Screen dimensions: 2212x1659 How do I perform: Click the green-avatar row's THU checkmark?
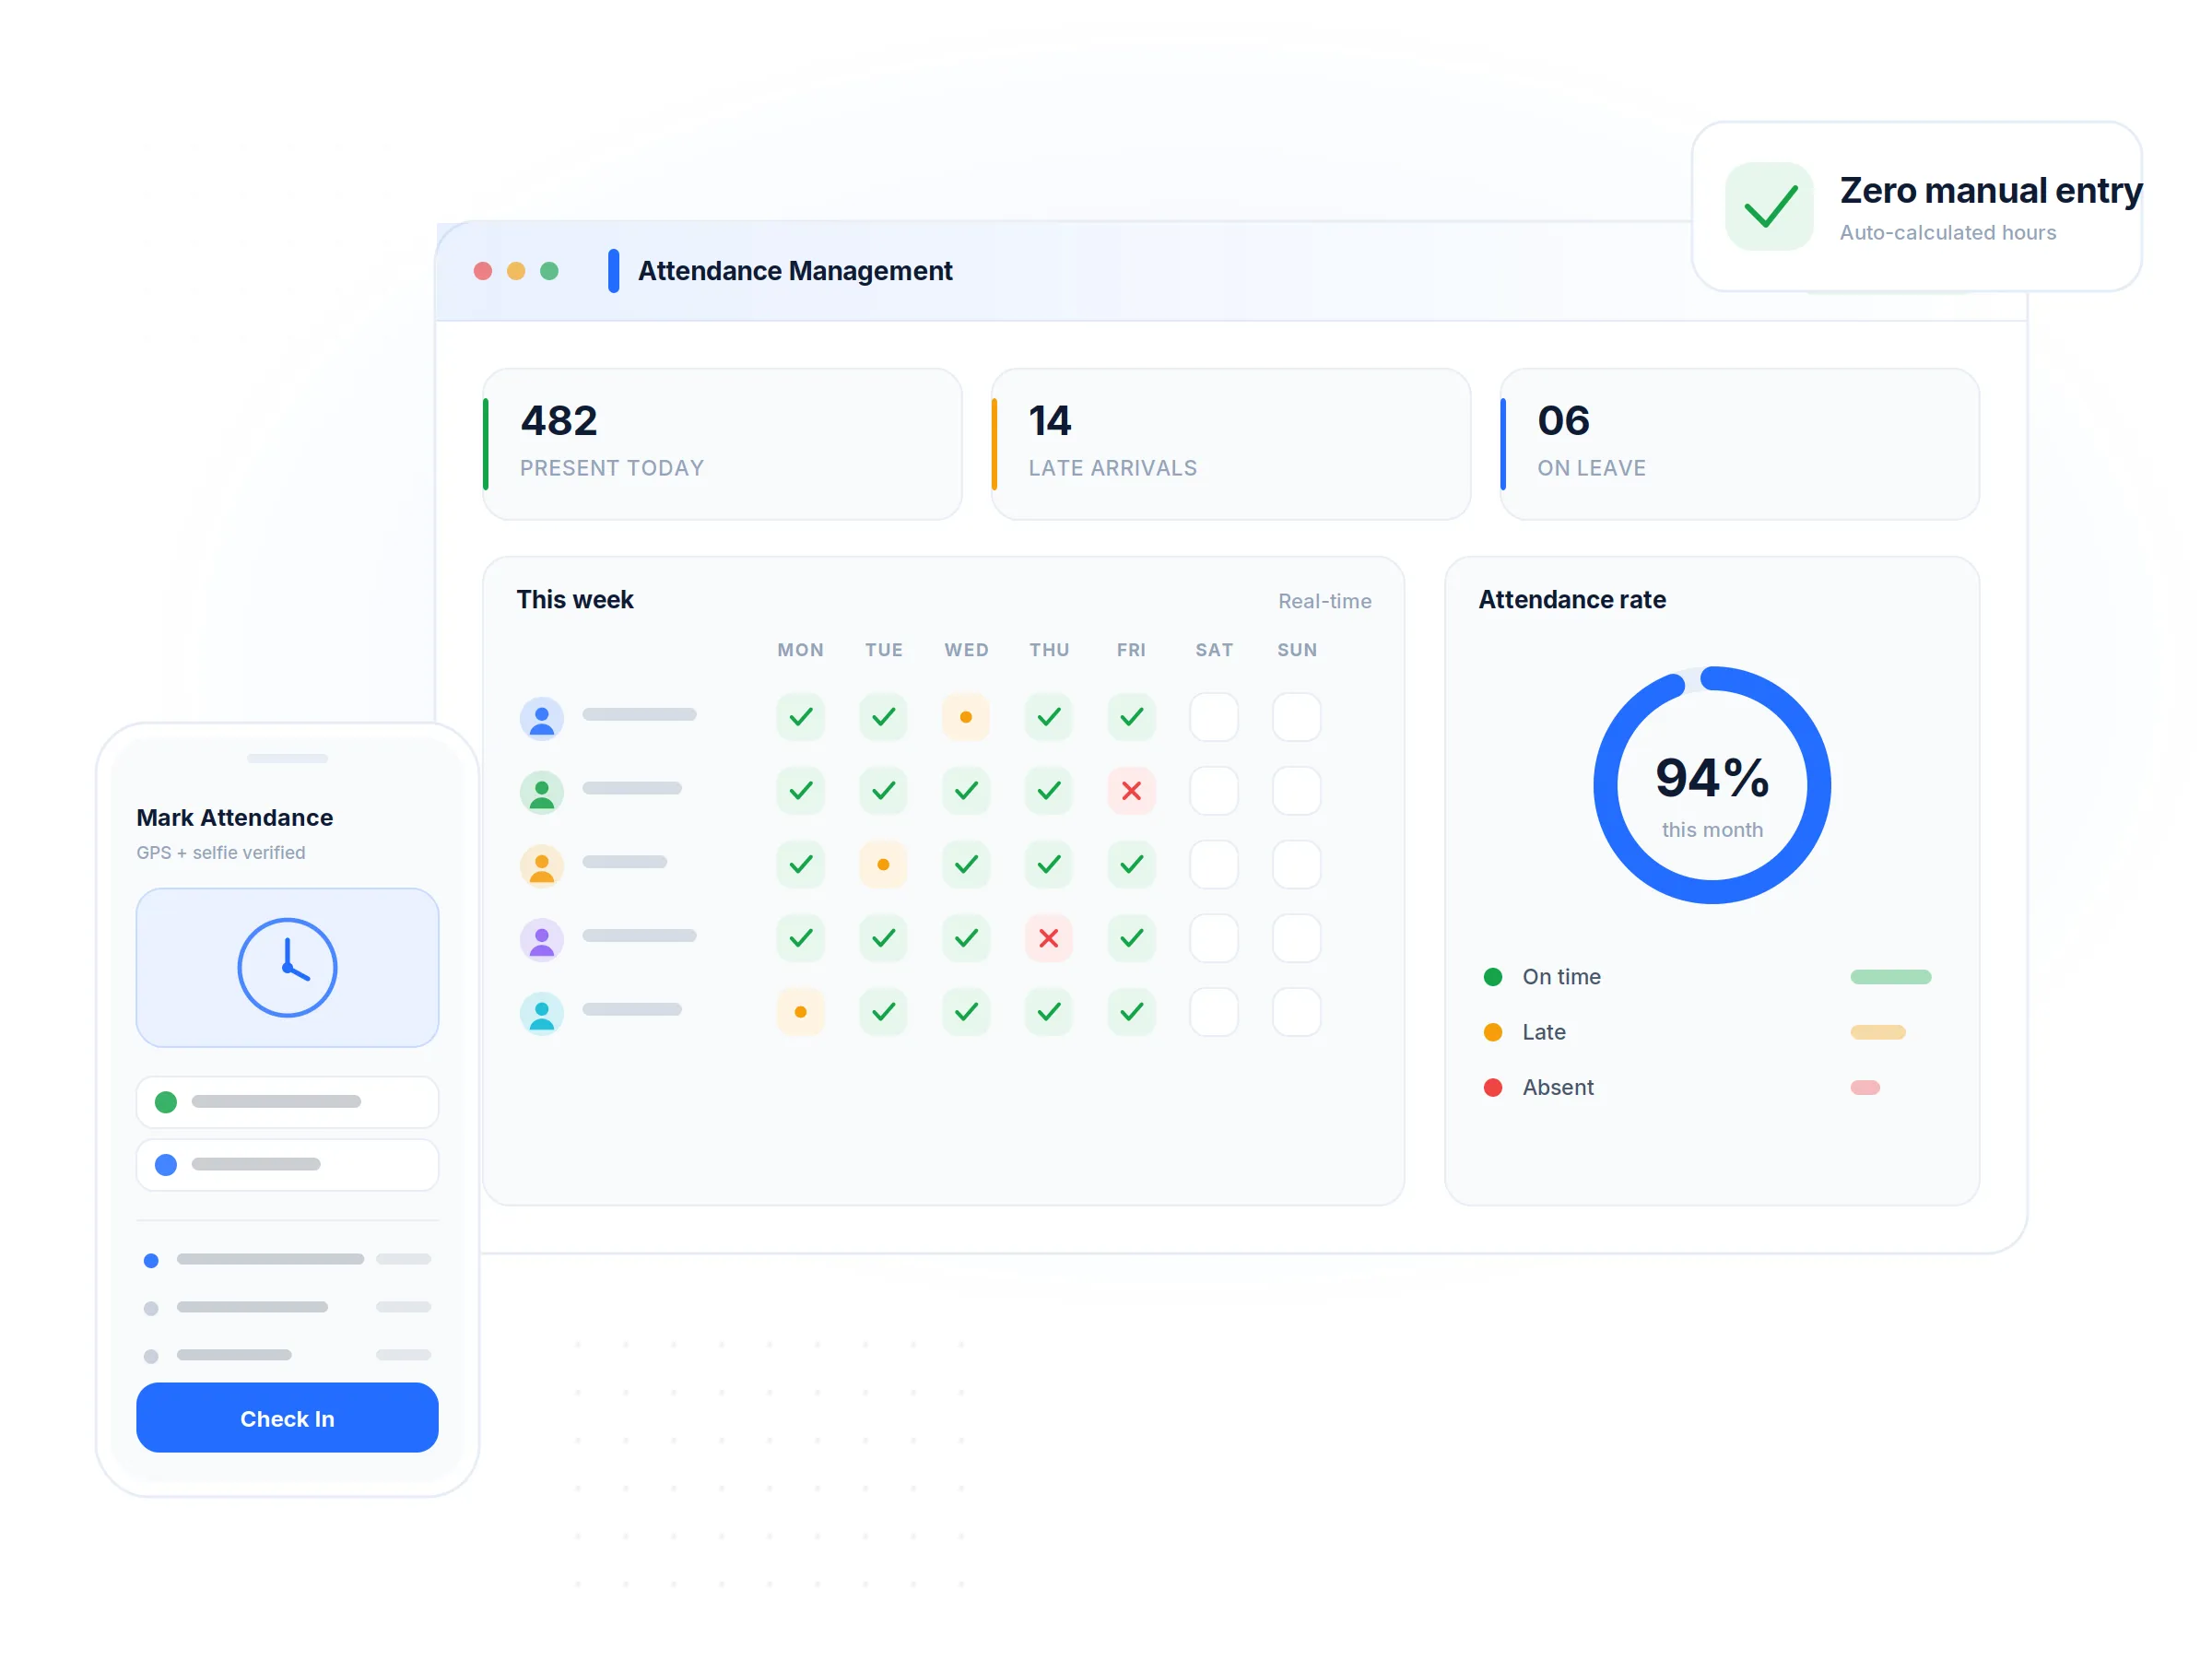click(x=1048, y=791)
